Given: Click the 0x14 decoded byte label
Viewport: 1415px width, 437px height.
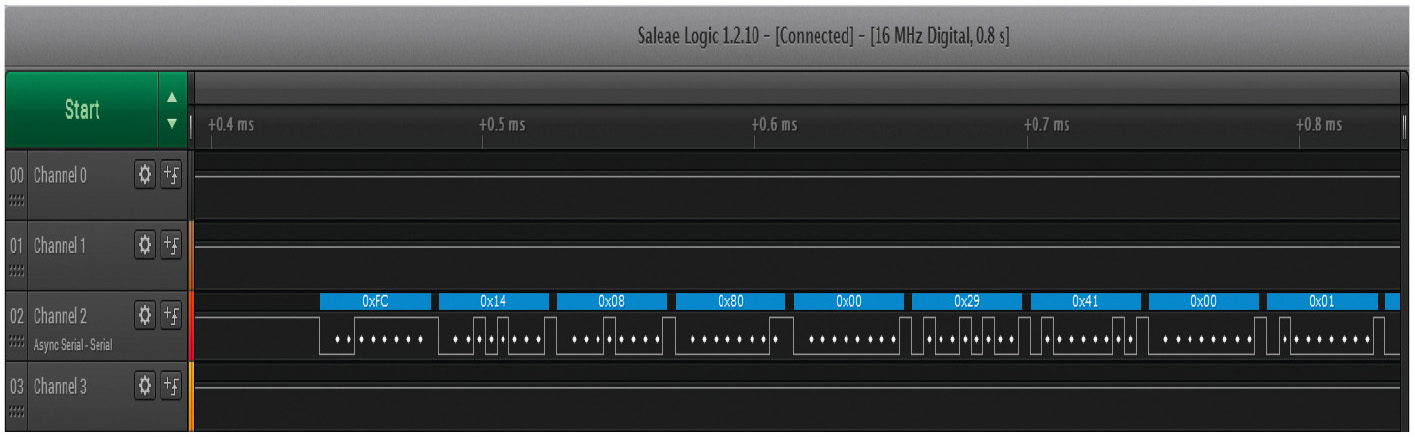Looking at the screenshot, I should (x=494, y=300).
